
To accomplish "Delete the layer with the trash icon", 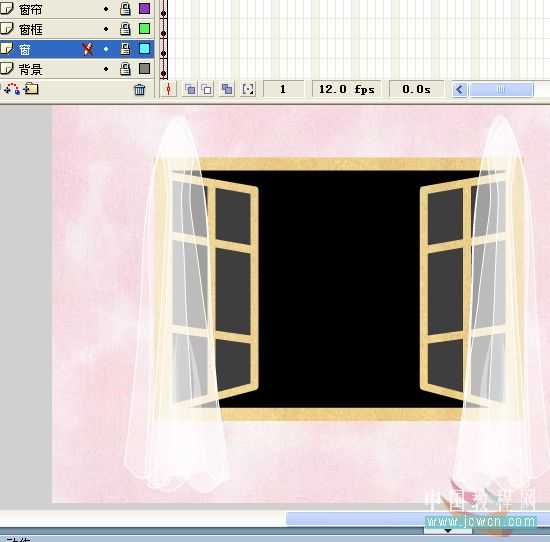I will [x=140, y=89].
